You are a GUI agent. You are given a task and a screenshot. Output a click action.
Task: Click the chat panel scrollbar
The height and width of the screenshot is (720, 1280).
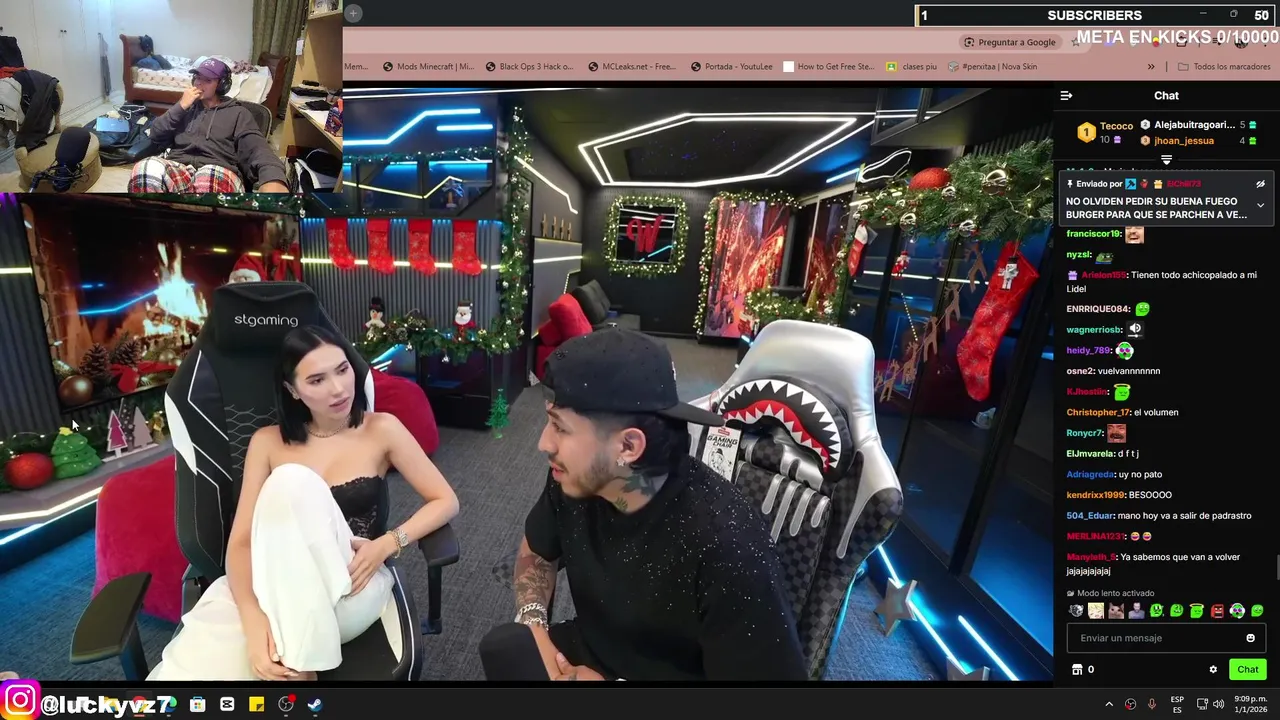point(1277,566)
